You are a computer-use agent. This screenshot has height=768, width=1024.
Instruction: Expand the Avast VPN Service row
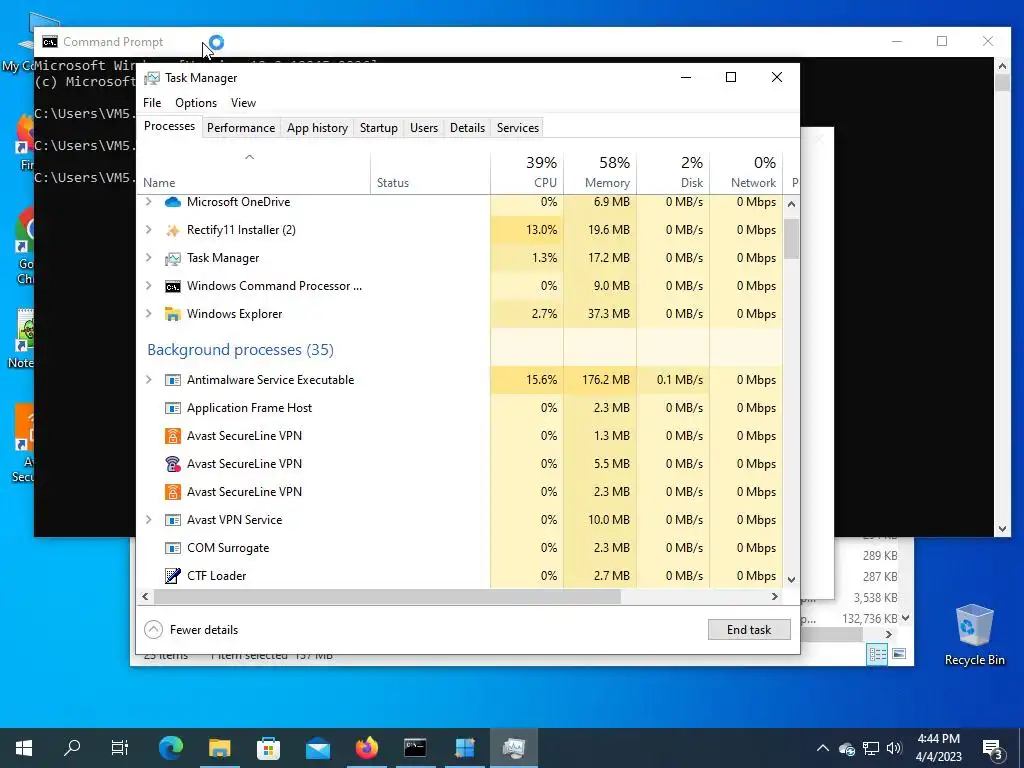point(149,520)
